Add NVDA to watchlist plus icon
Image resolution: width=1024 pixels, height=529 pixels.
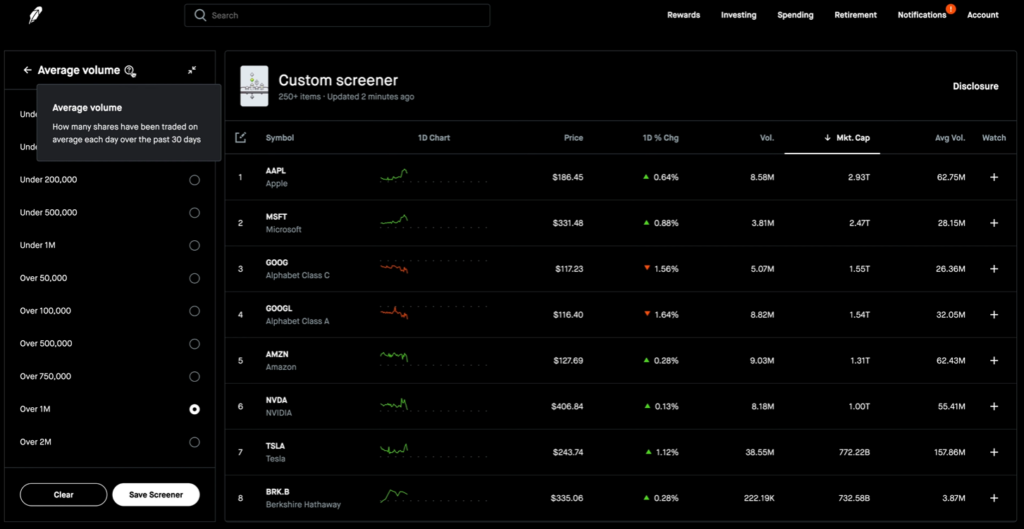[x=994, y=406]
